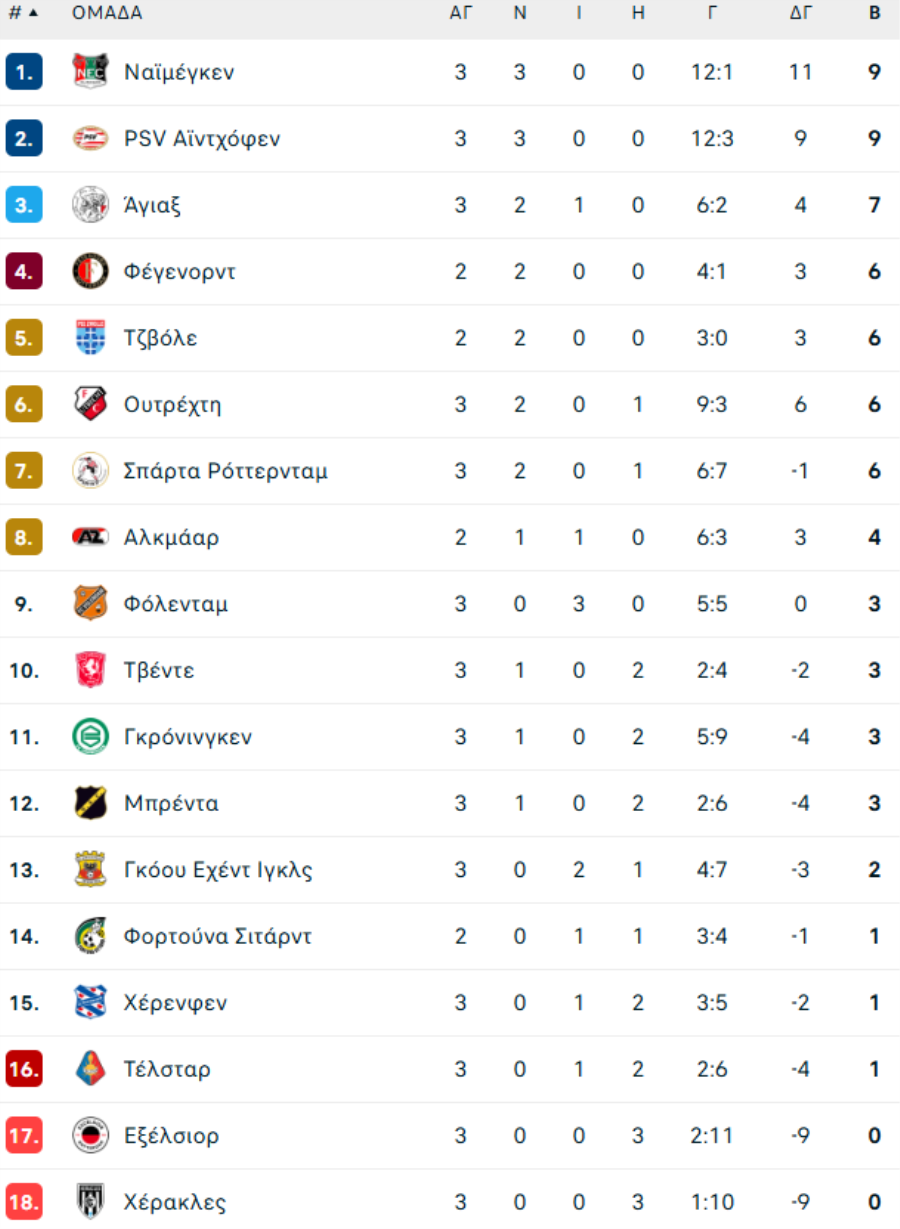
Task: Click red position badge 18 for Χέρακλες
Action: click(24, 1202)
